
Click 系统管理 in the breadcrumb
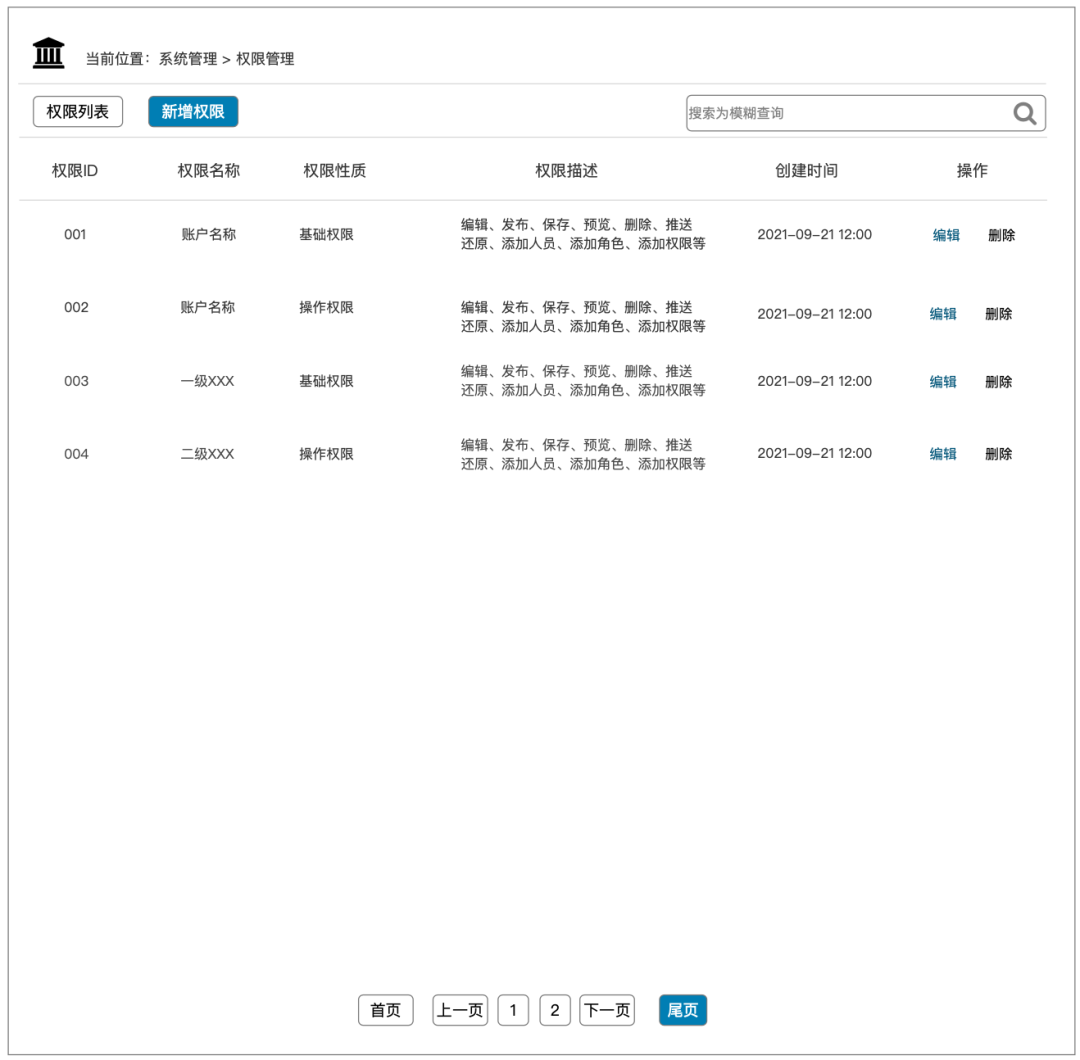click(188, 59)
